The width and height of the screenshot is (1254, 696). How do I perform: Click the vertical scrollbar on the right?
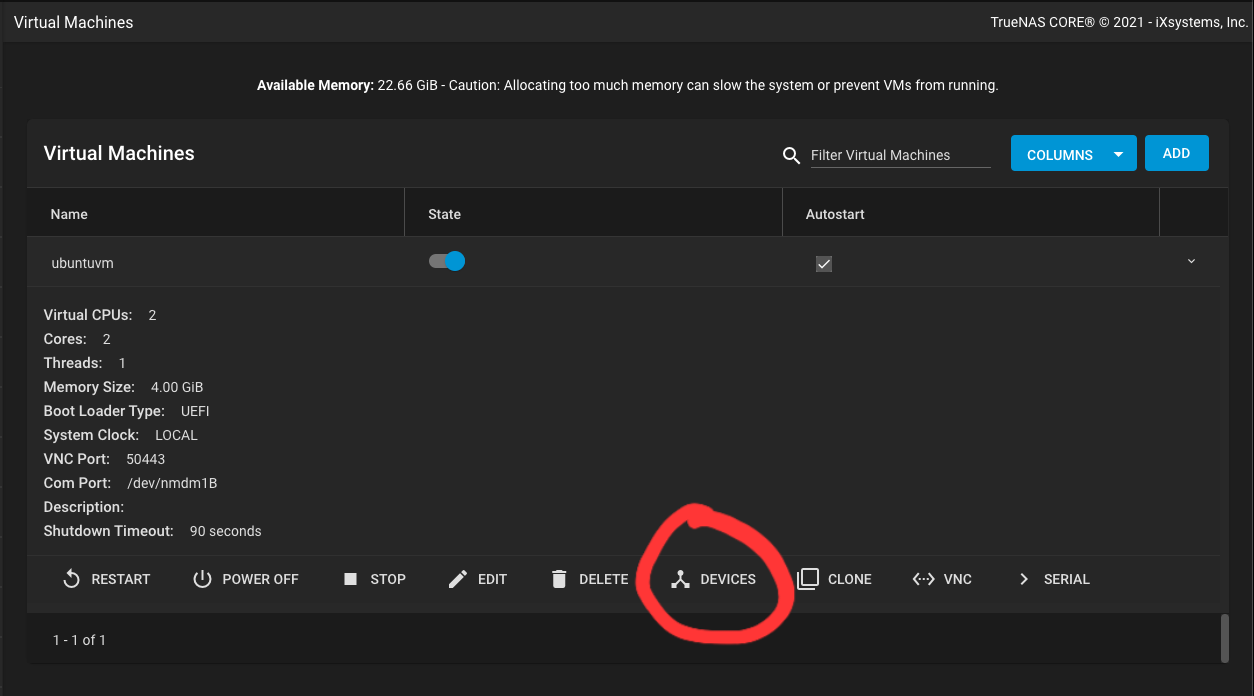pyautogui.click(x=1225, y=637)
